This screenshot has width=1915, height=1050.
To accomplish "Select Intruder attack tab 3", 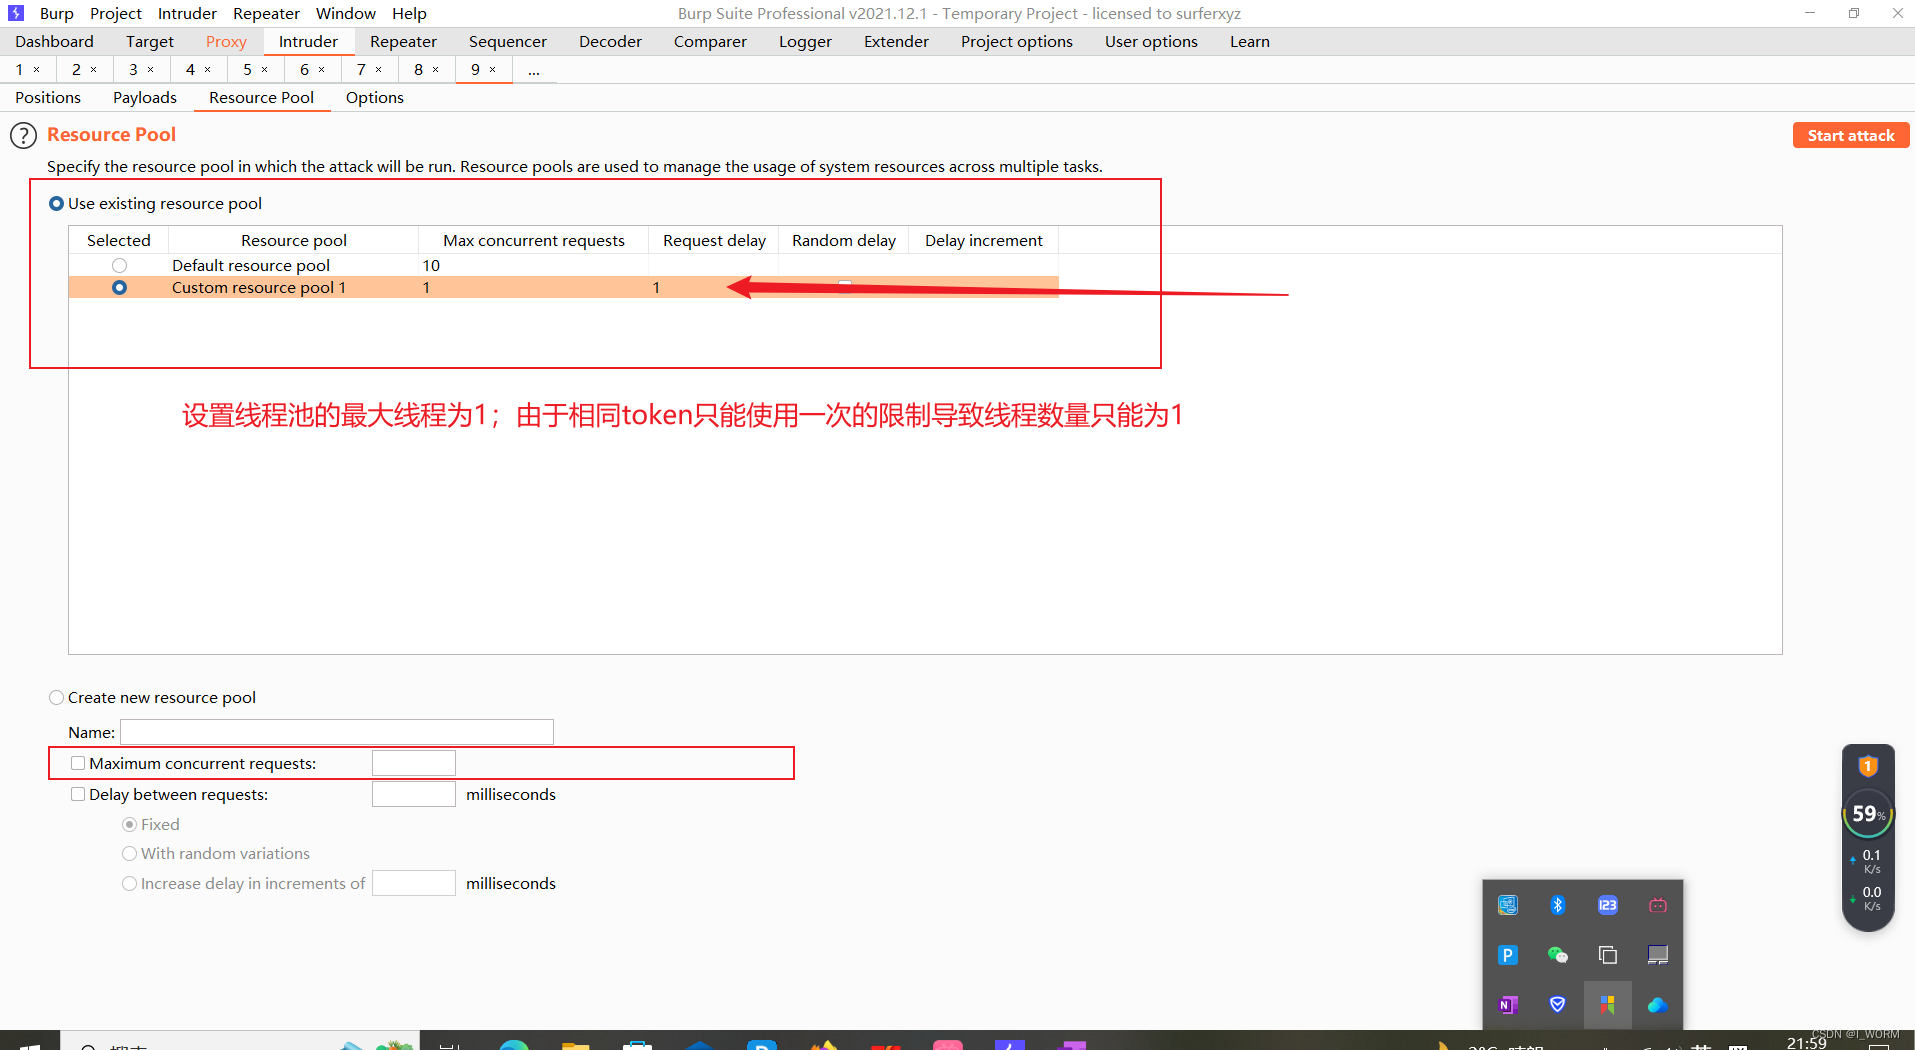I will tap(133, 69).
